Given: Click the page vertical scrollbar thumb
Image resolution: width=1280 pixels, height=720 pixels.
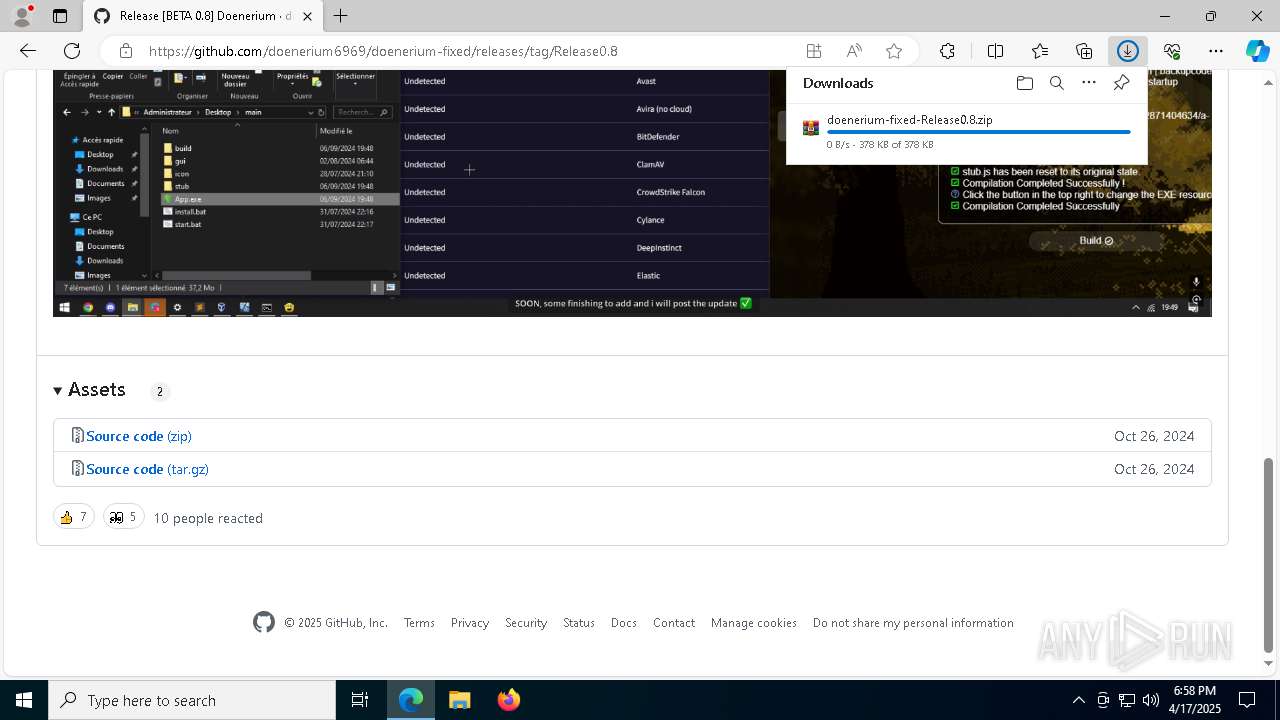Looking at the screenshot, I should pyautogui.click(x=1269, y=555).
